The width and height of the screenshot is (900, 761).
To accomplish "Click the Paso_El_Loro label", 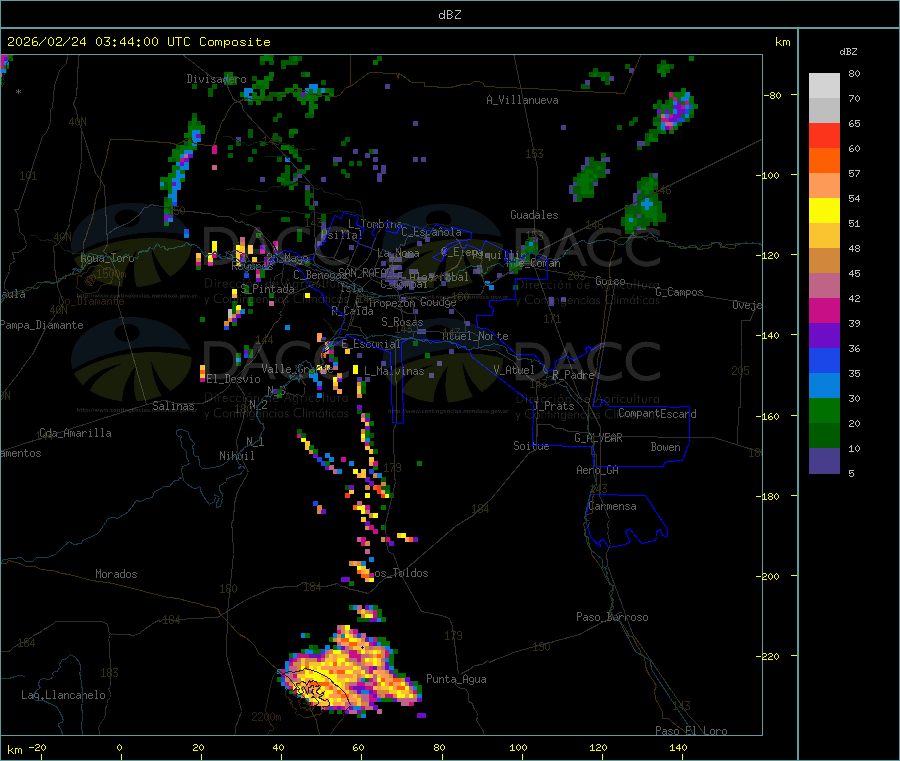I will coord(691,731).
